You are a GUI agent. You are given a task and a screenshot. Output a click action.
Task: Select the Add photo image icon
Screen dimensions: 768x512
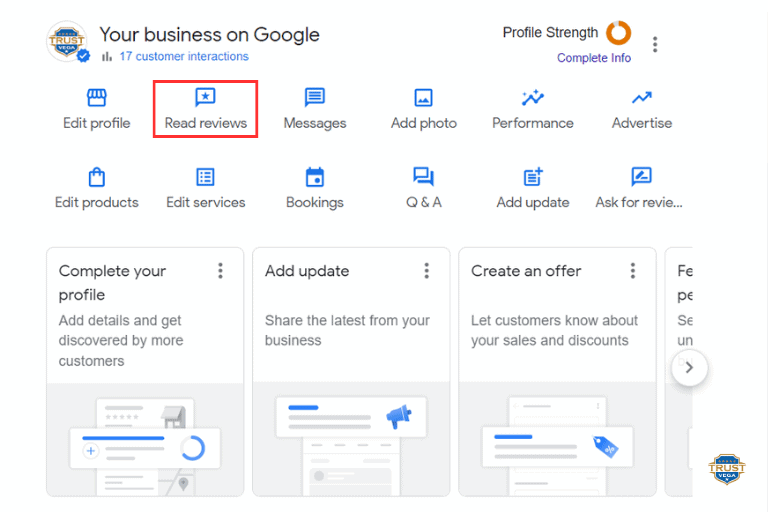coord(424,98)
